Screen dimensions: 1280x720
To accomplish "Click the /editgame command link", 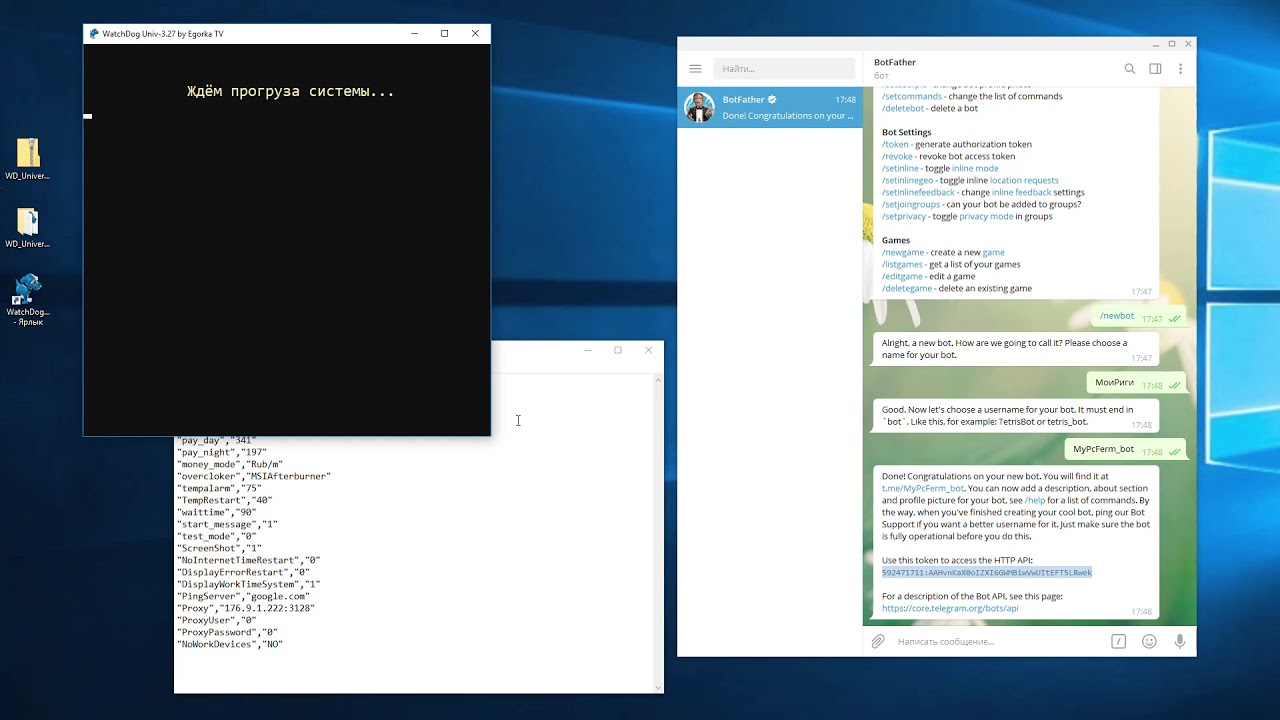I will (x=902, y=276).
